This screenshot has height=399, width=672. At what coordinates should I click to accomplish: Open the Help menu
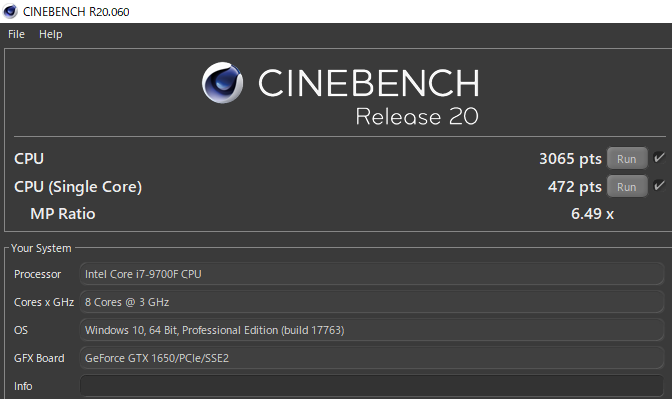(x=51, y=34)
